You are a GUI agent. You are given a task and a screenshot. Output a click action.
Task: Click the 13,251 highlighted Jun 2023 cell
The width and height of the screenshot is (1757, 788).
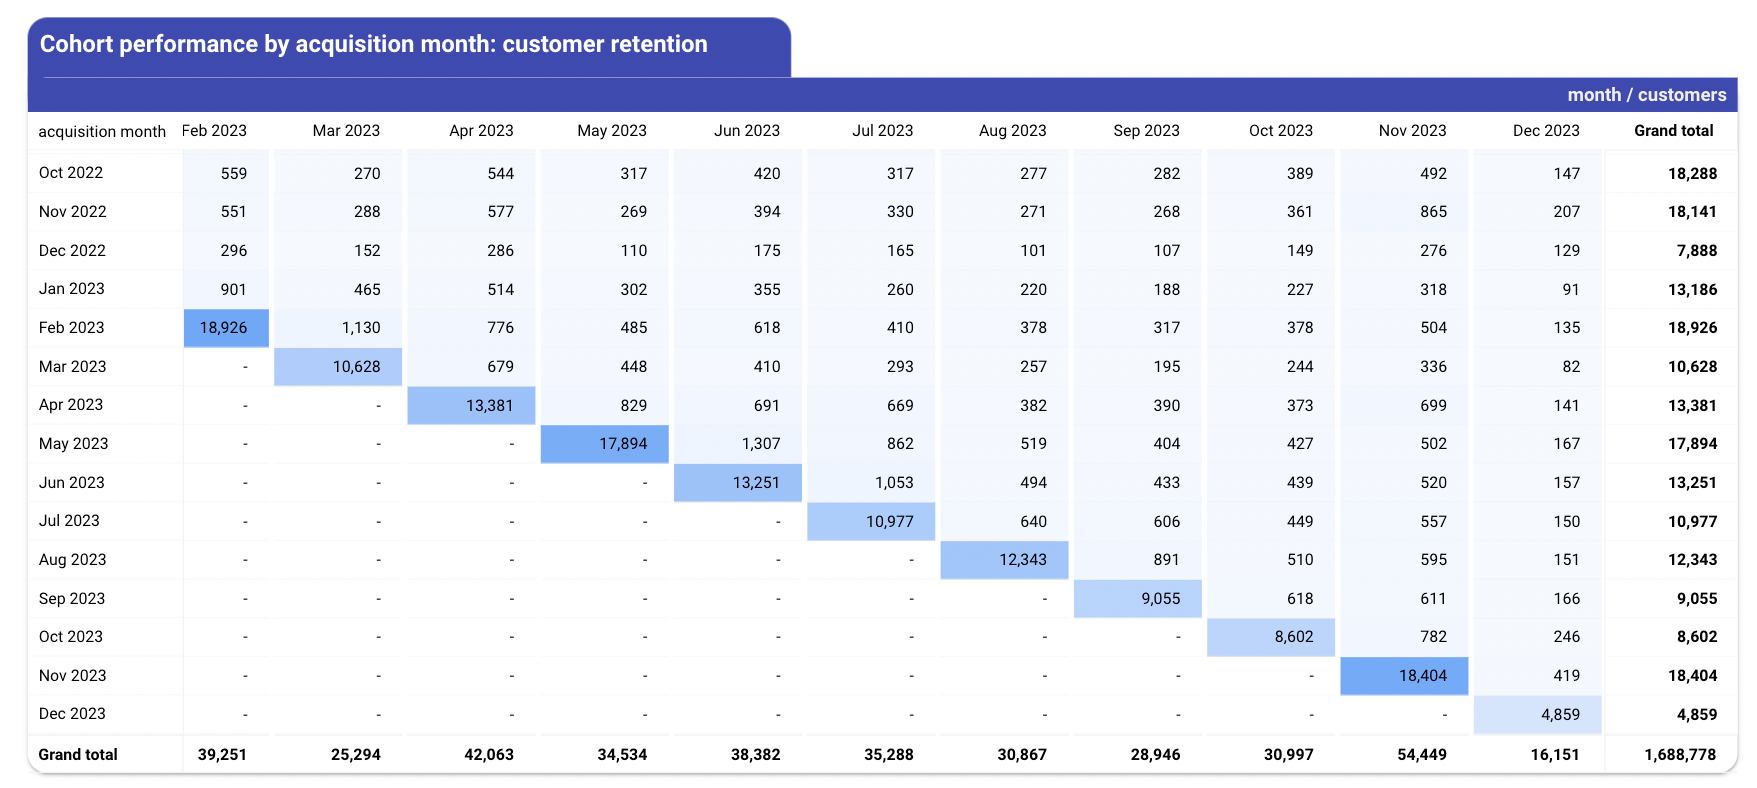738,483
